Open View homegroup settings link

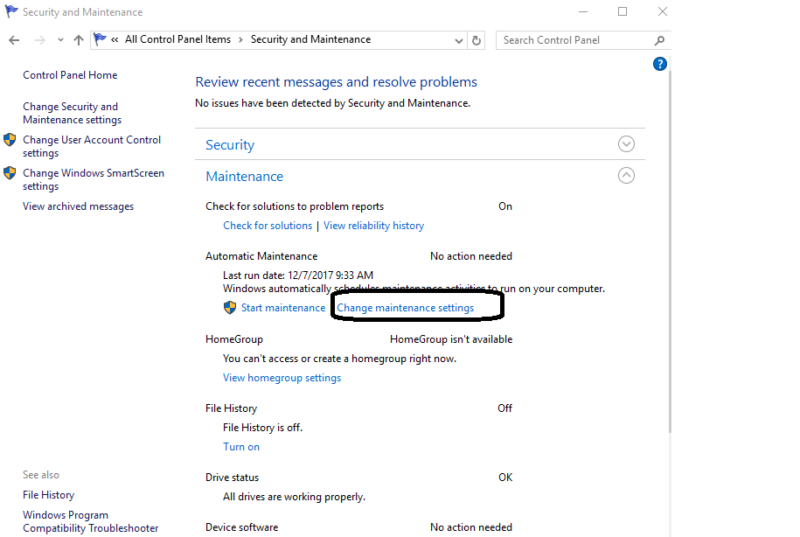(x=282, y=378)
